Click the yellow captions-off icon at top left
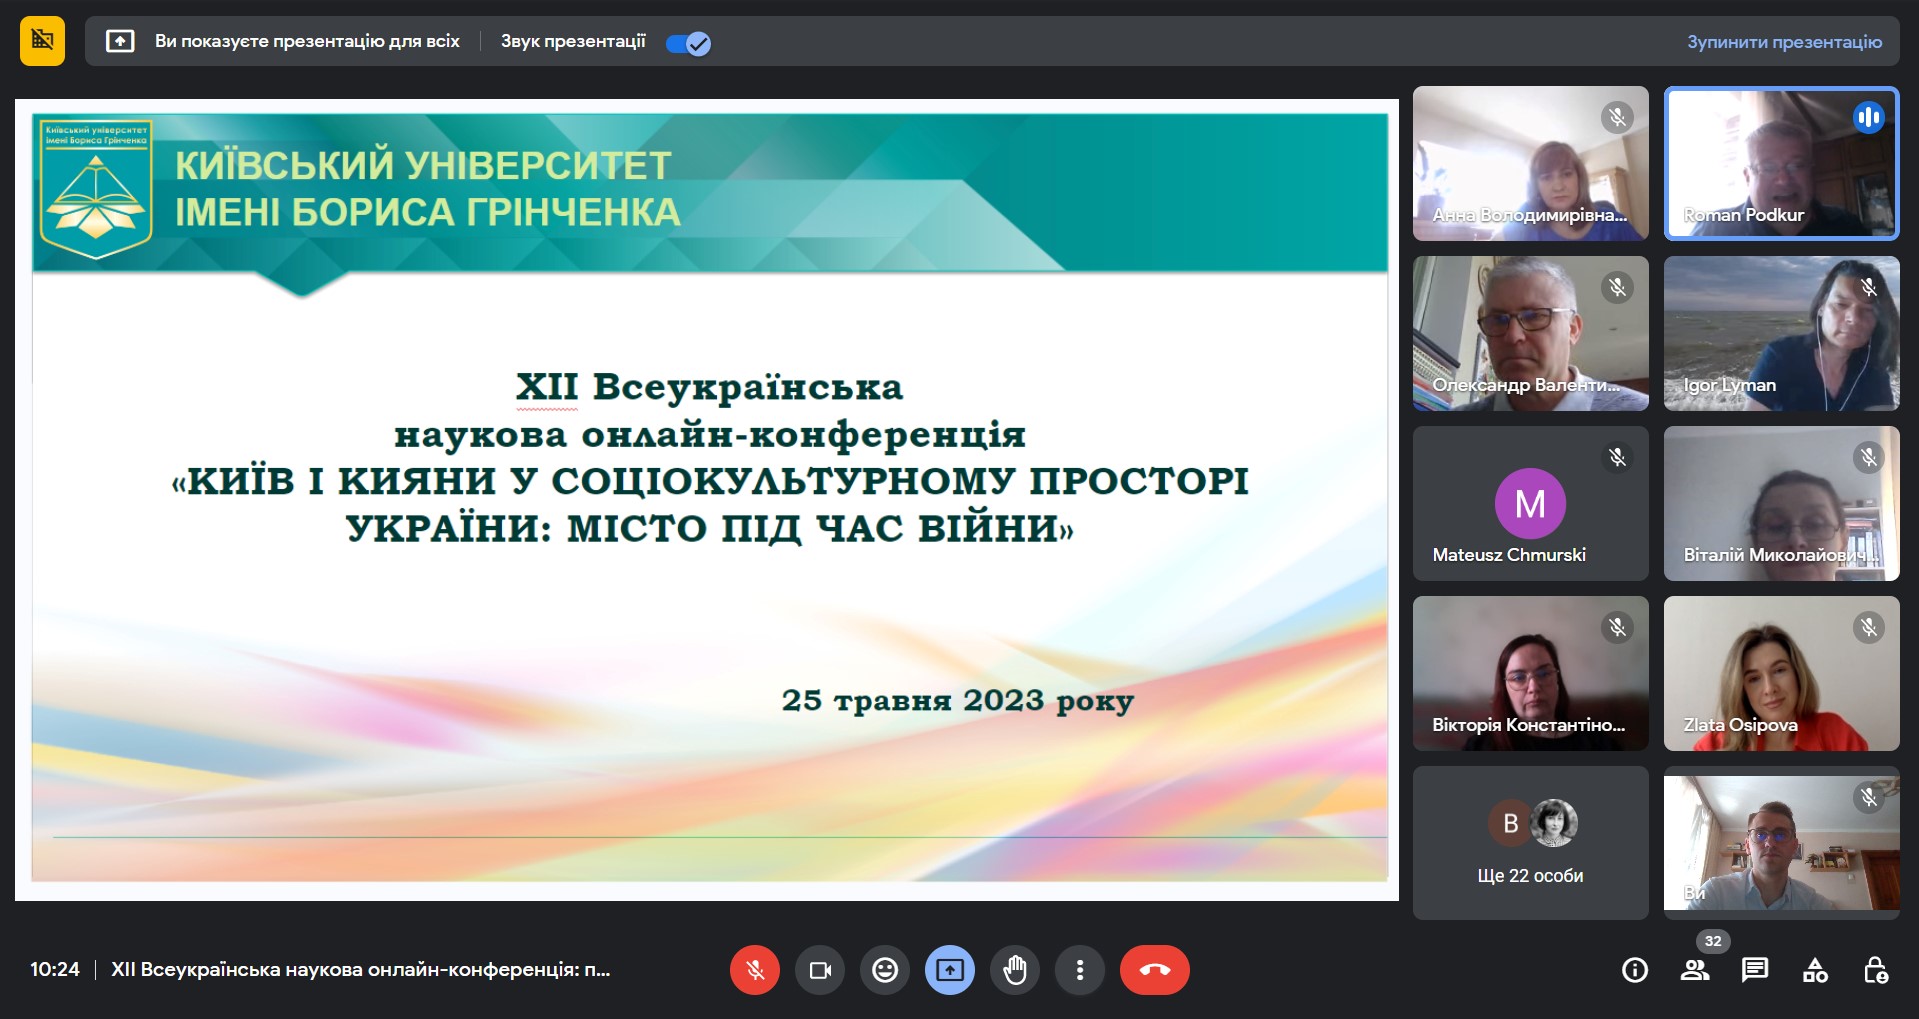1919x1019 pixels. coord(42,41)
